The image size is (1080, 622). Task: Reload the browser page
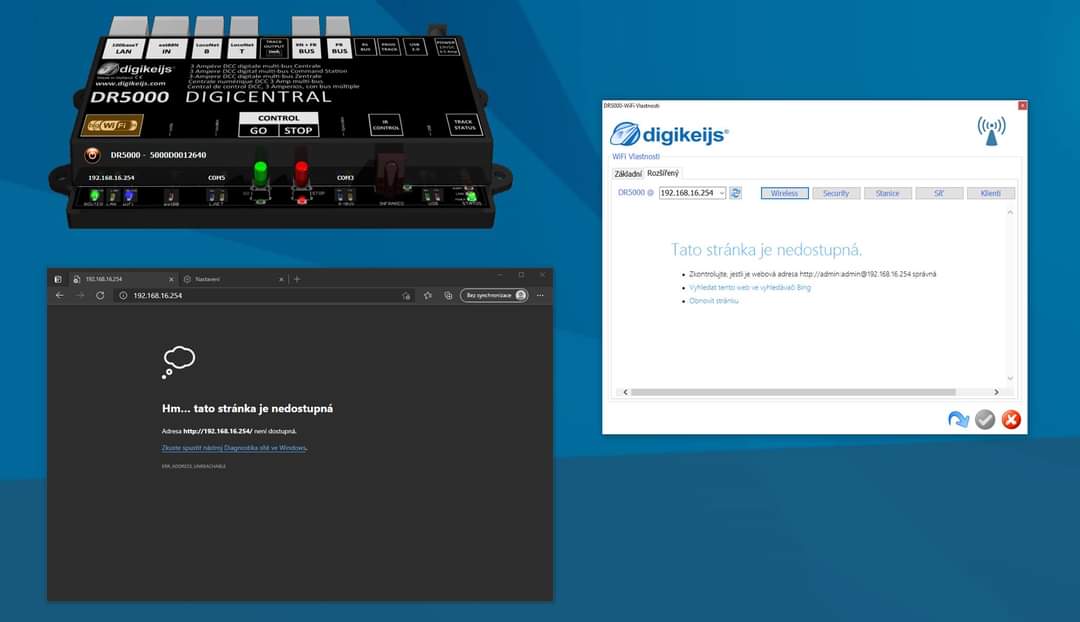pyautogui.click(x=100, y=295)
